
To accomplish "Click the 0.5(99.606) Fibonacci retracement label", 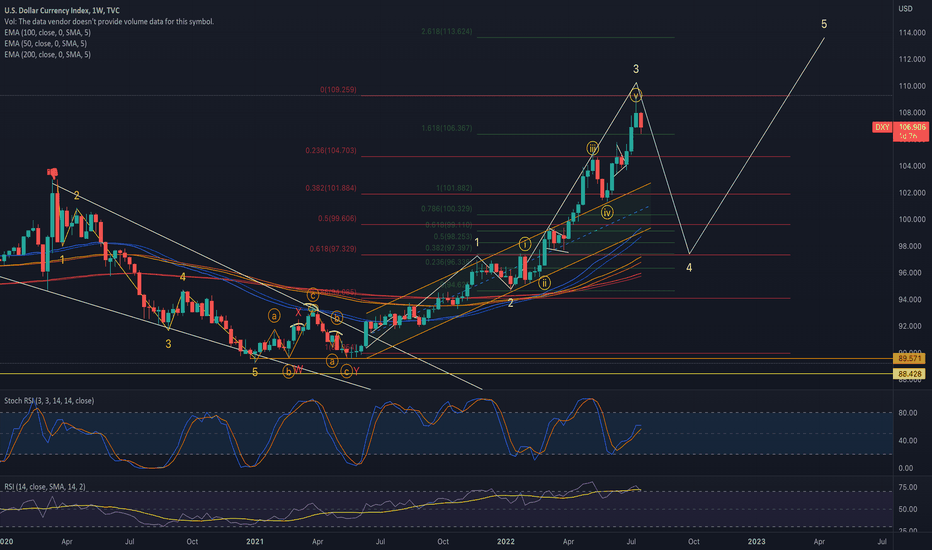I will click(337, 218).
